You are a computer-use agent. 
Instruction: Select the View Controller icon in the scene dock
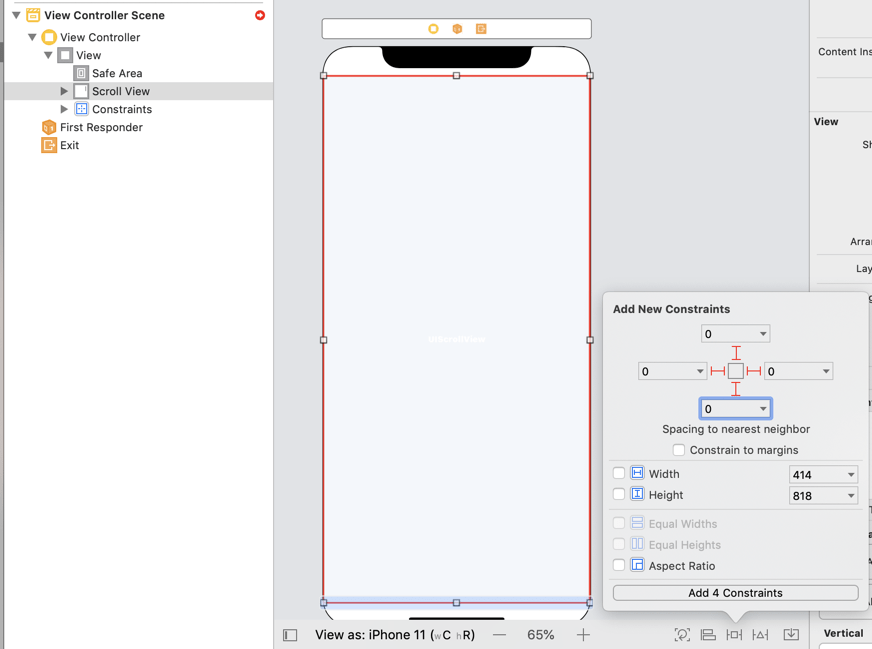pos(433,28)
